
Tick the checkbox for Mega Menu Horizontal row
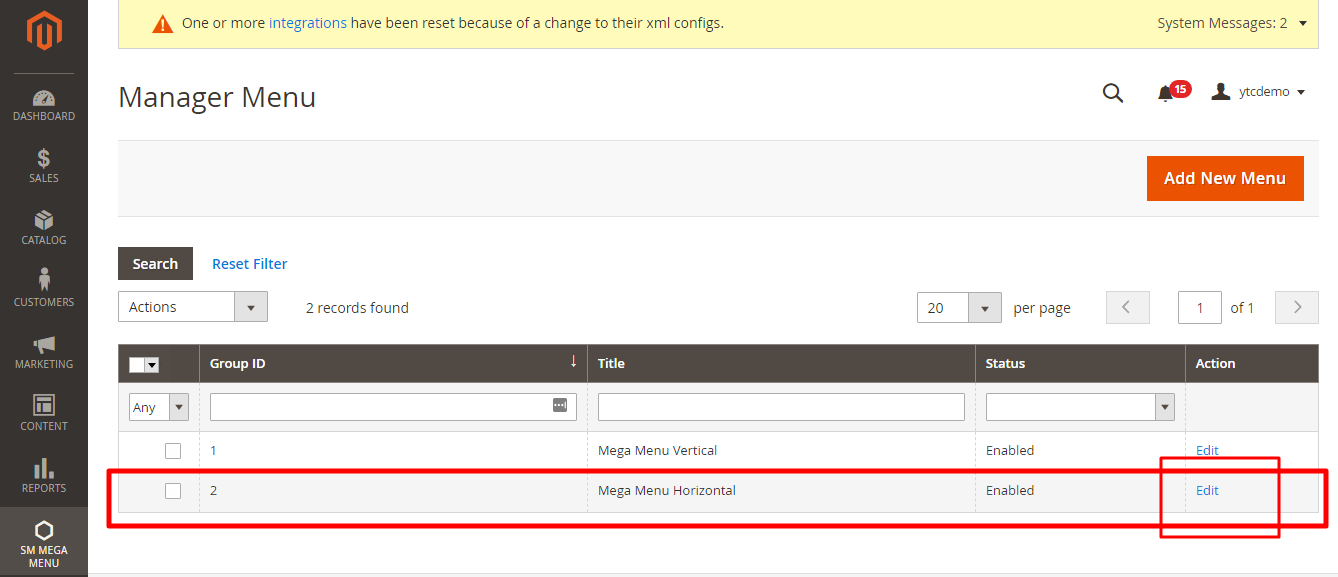[x=173, y=491]
